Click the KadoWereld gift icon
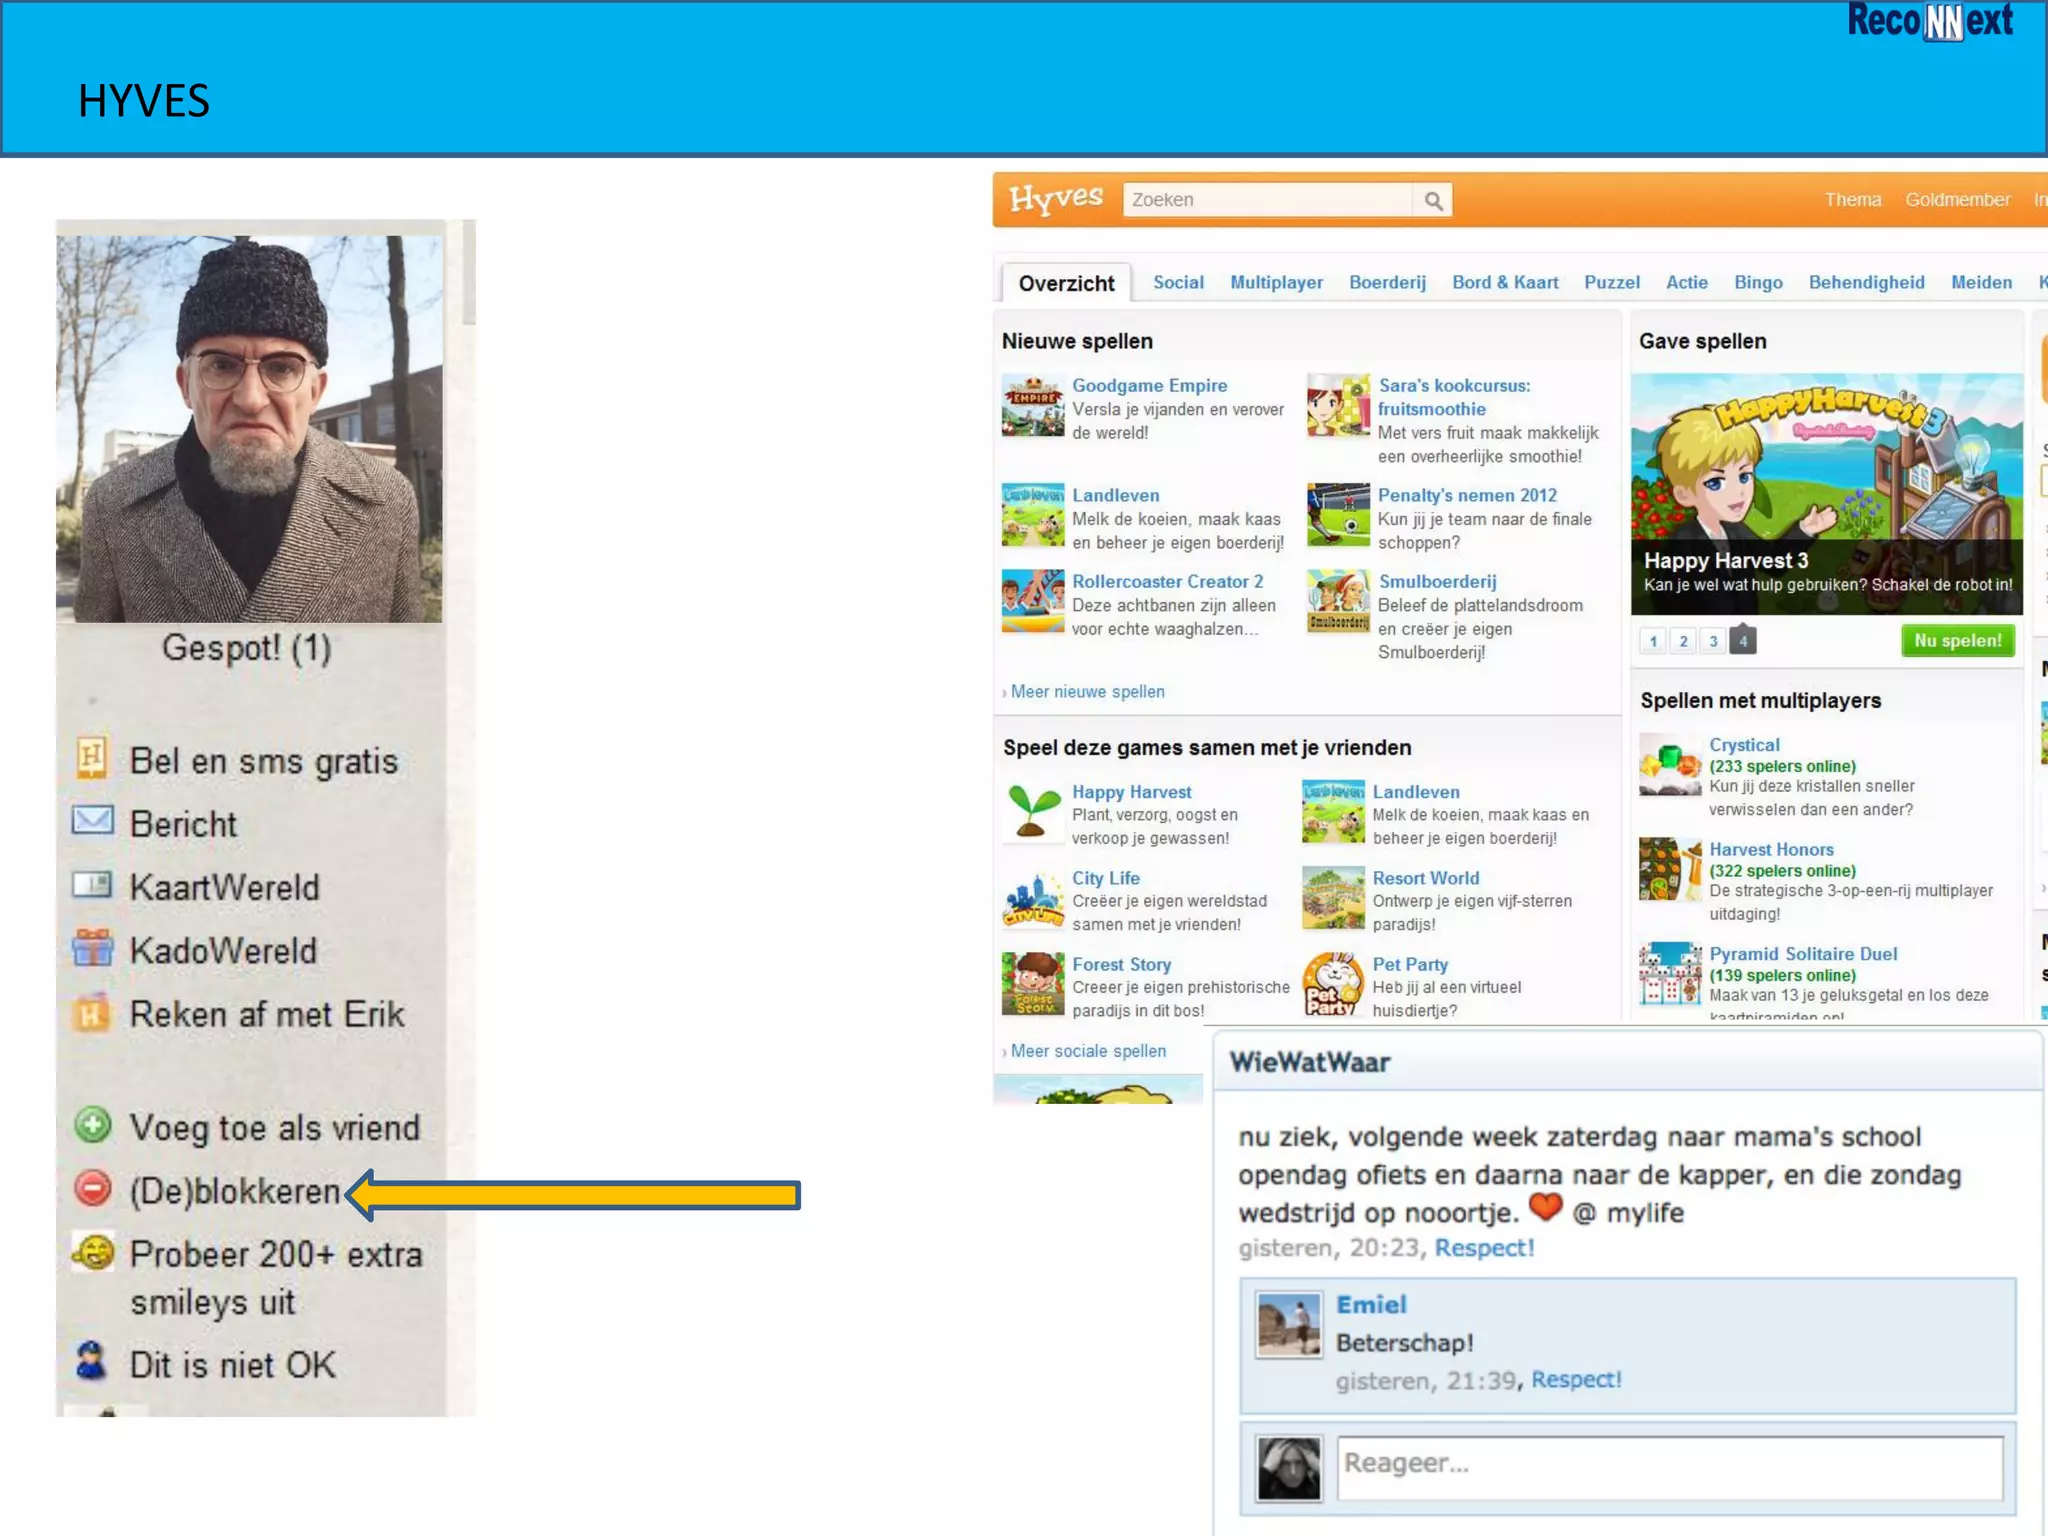This screenshot has height=1536, width=2048. tap(92, 948)
